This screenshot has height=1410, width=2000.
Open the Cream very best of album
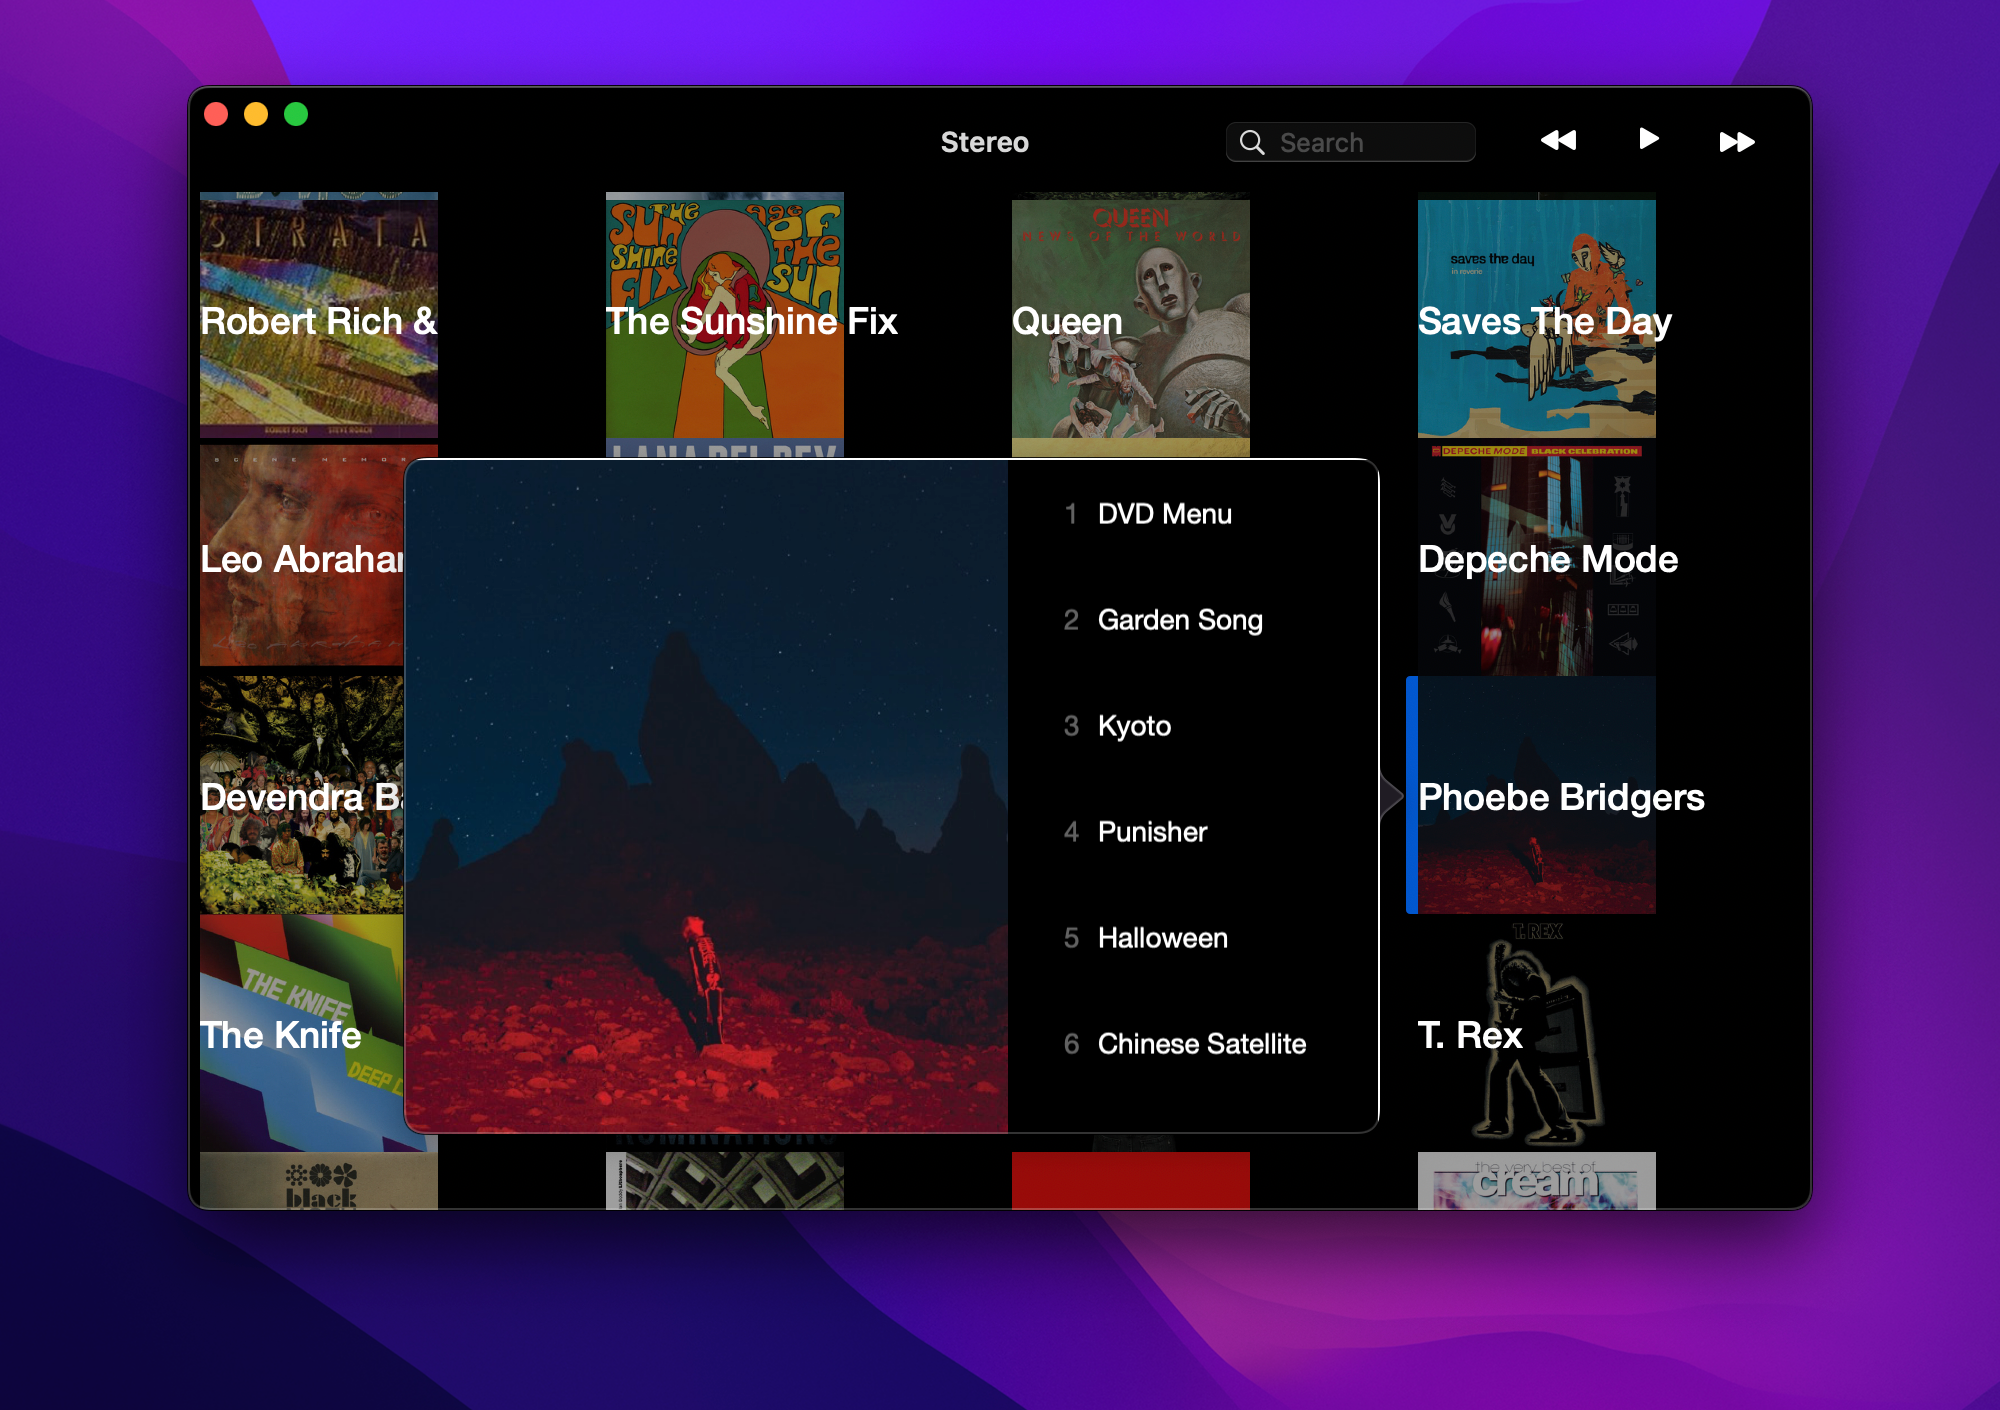click(x=1537, y=1181)
